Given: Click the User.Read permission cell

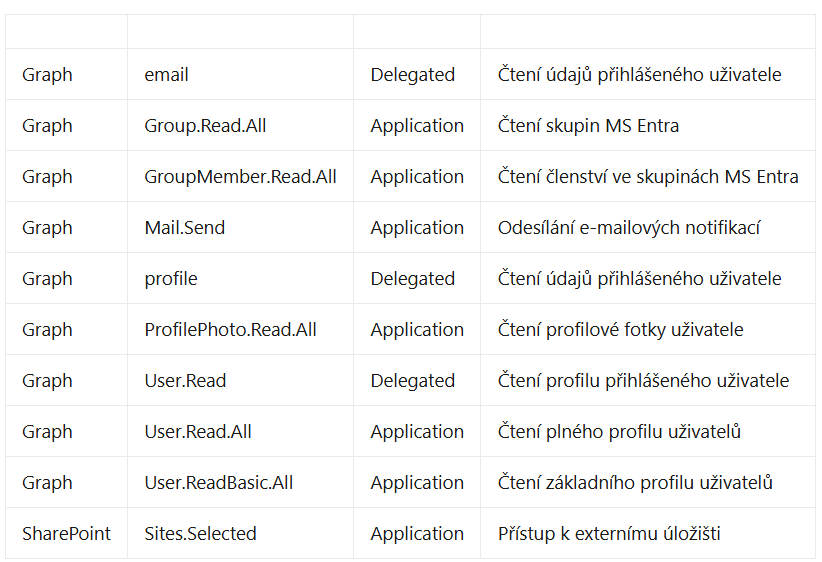Looking at the screenshot, I should (x=185, y=381).
